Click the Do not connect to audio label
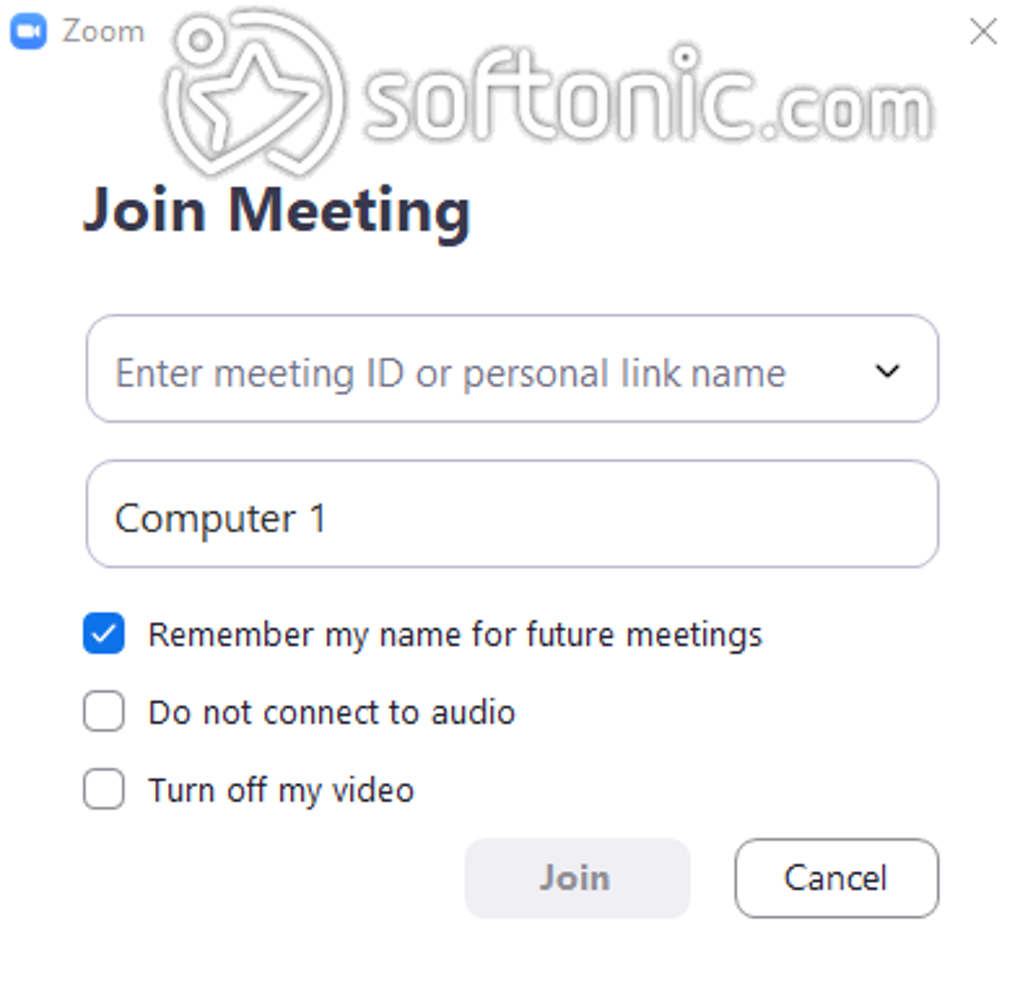1020x999 pixels. click(x=332, y=712)
